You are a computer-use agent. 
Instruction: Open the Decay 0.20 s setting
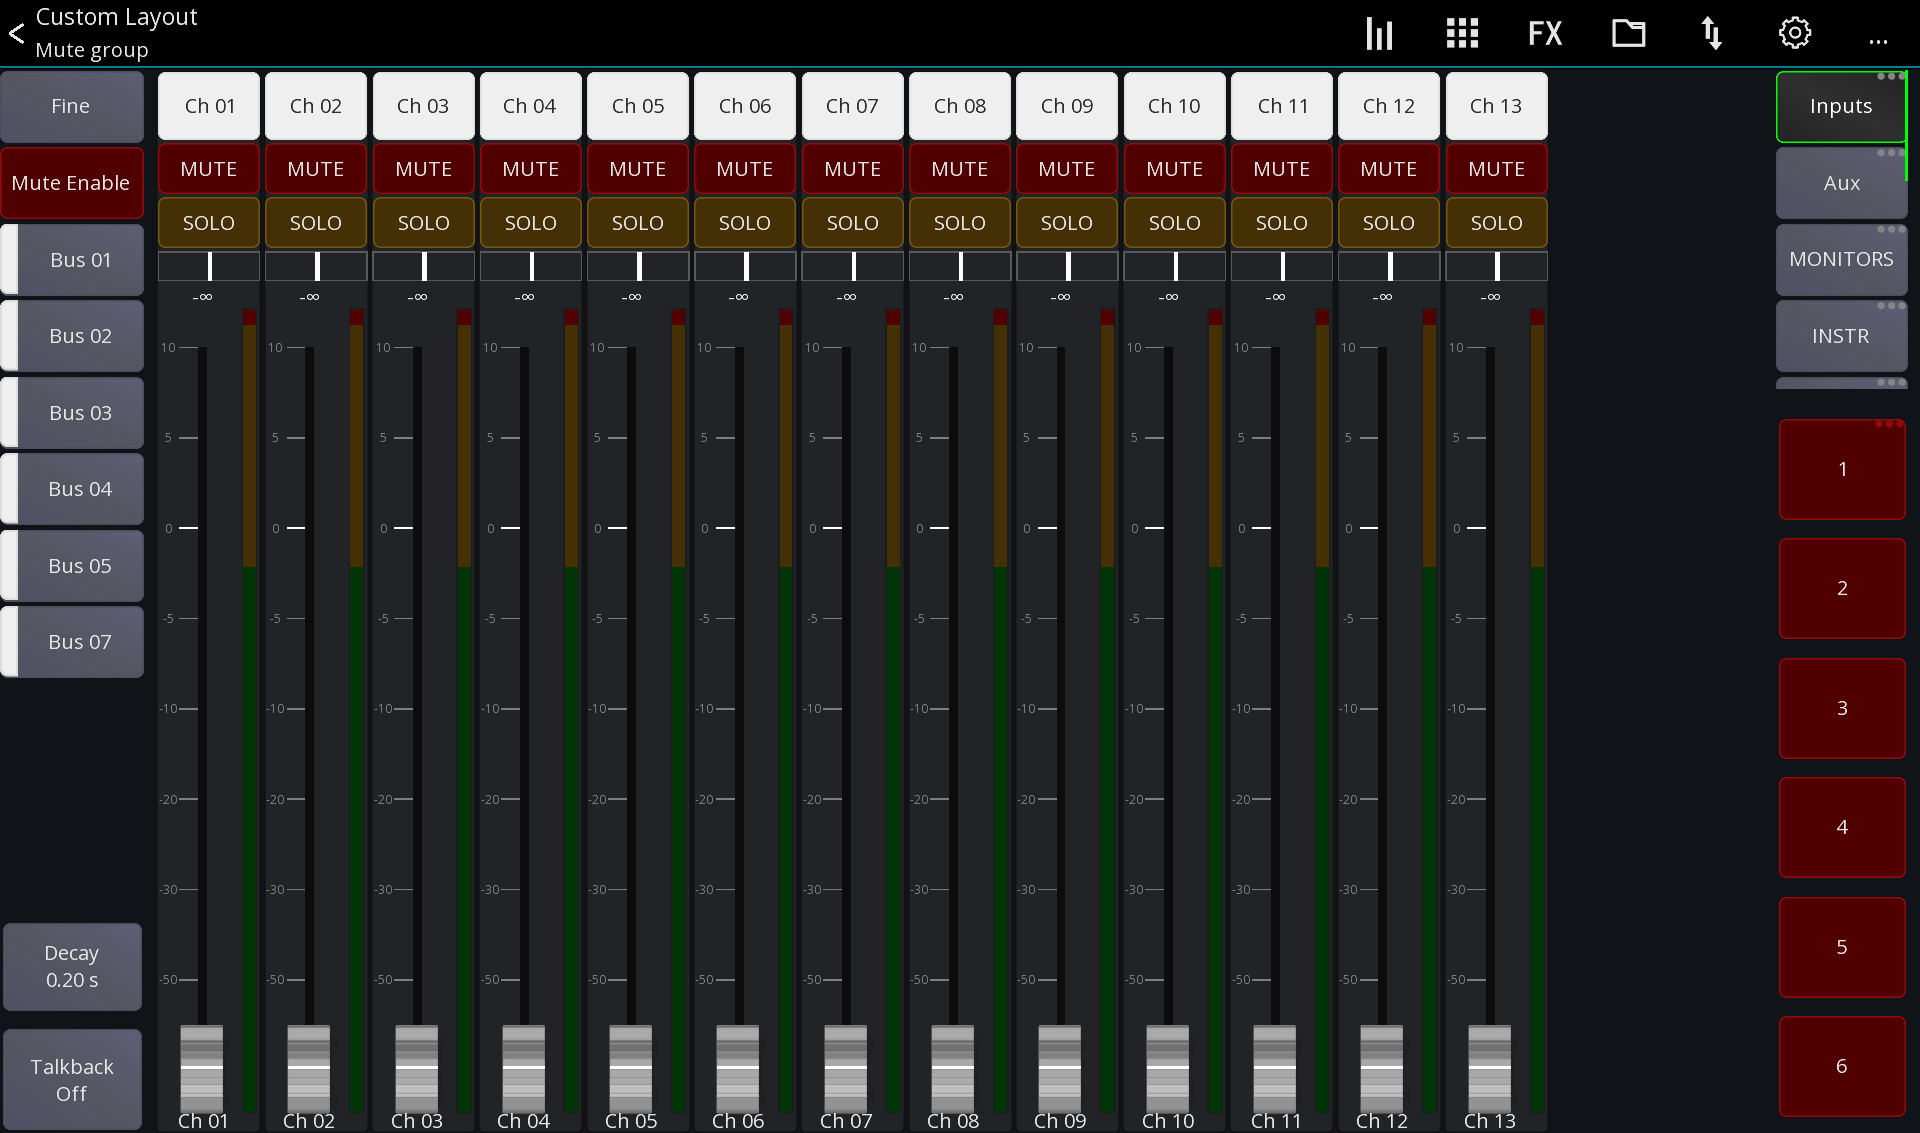click(x=72, y=966)
